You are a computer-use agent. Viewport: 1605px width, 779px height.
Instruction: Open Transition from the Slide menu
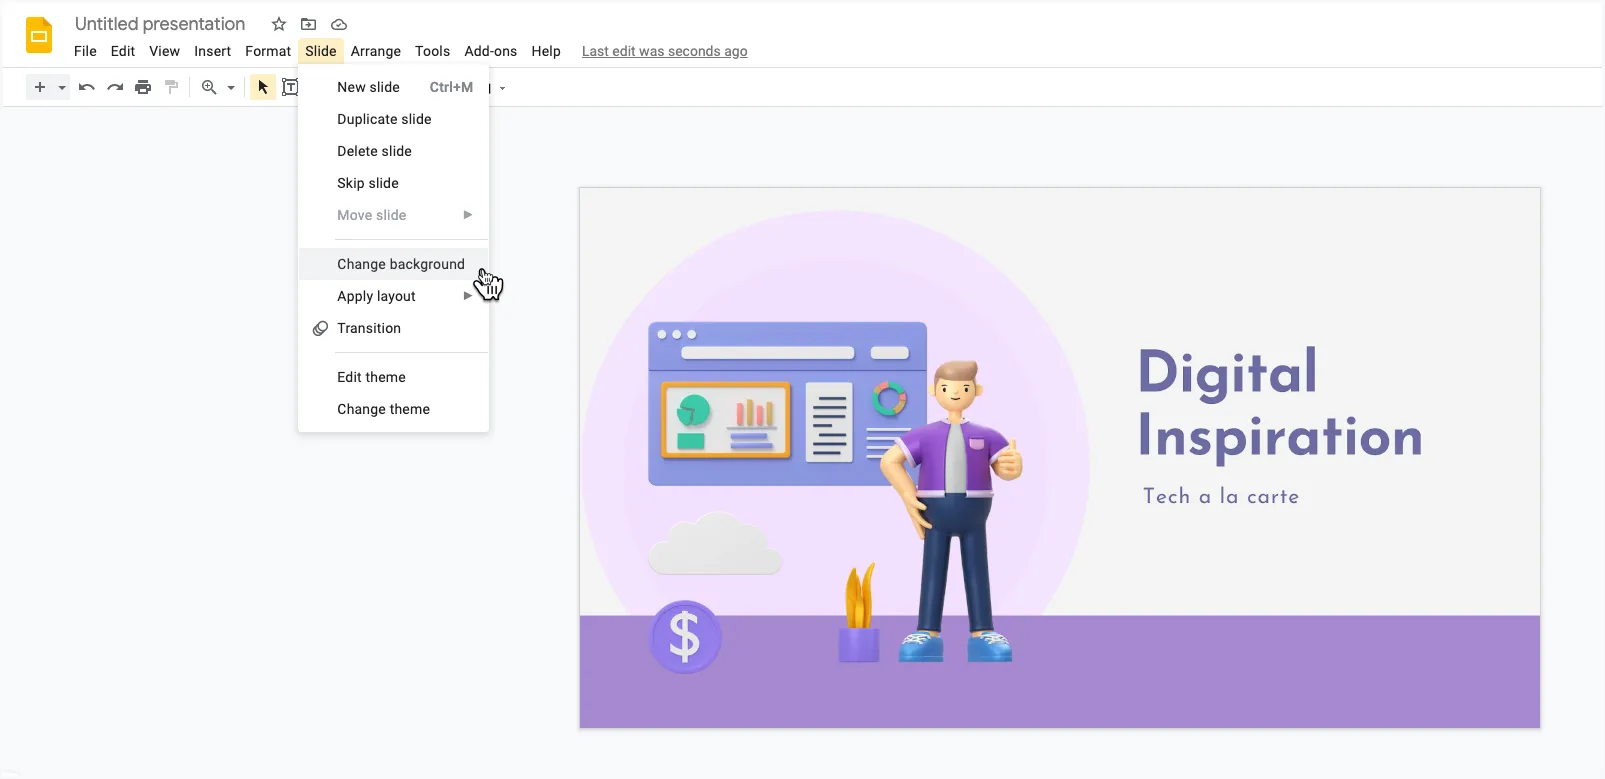tap(393, 328)
